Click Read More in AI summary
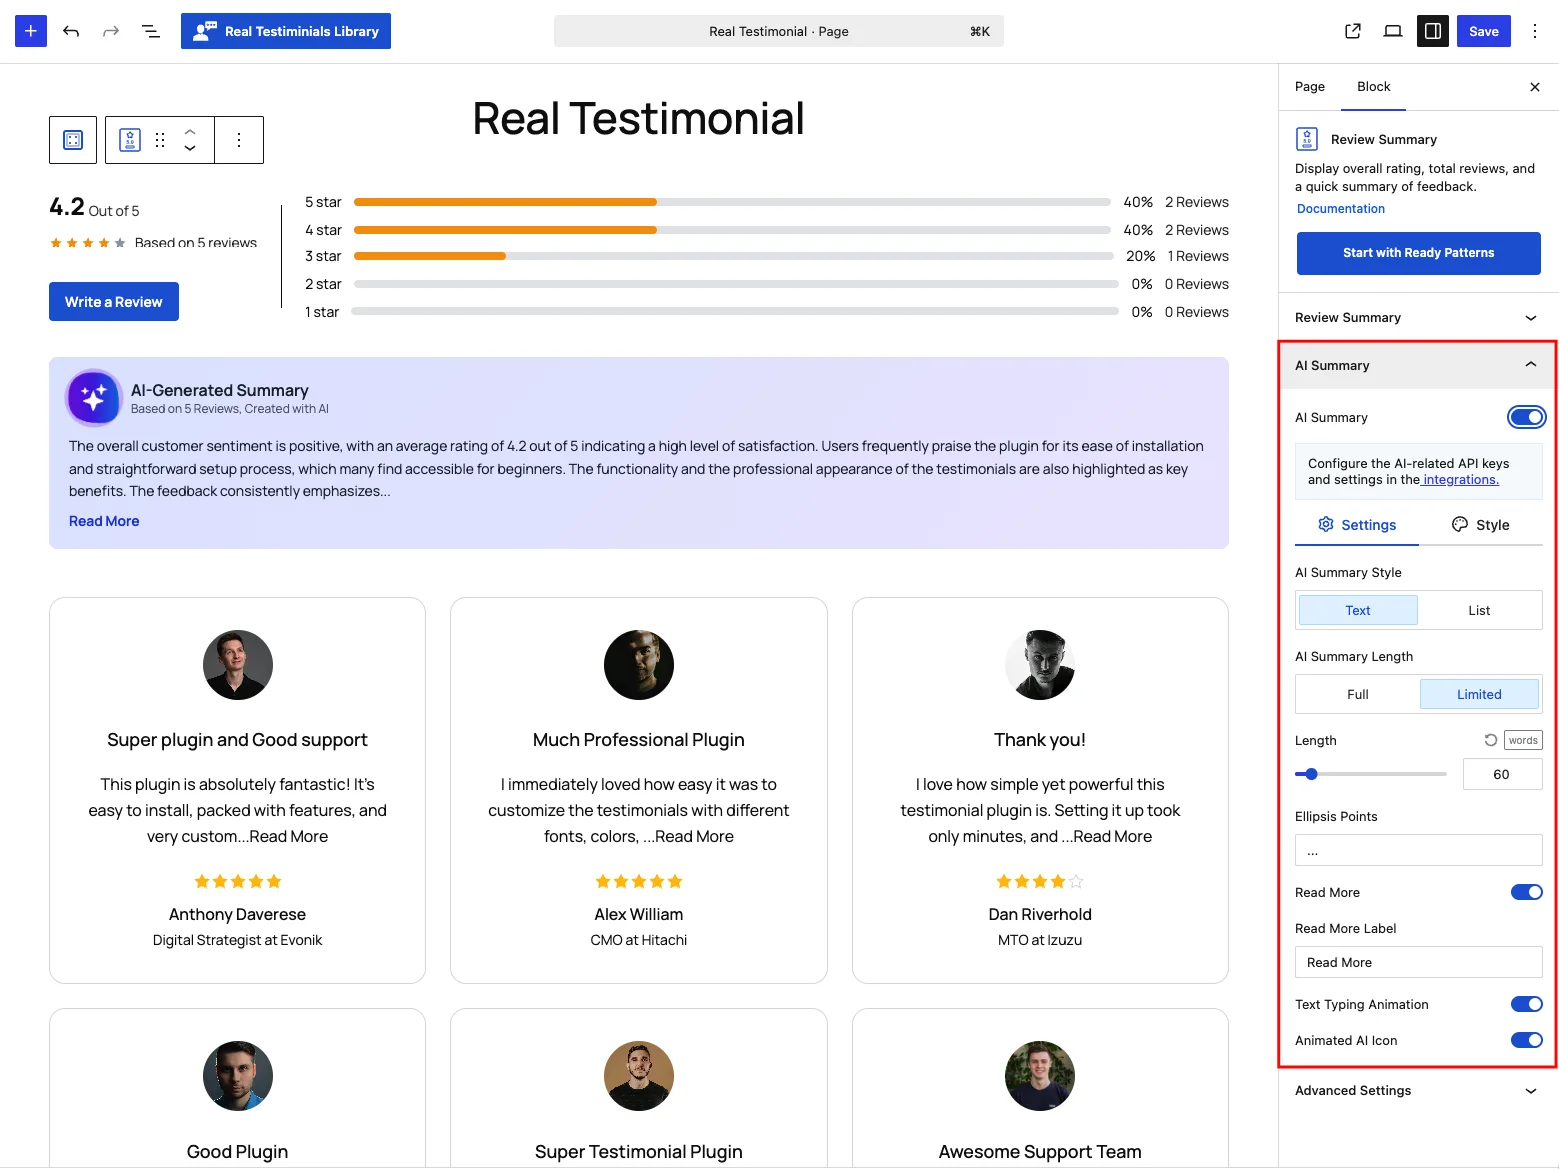Image resolution: width=1559 pixels, height=1169 pixels. 104,521
